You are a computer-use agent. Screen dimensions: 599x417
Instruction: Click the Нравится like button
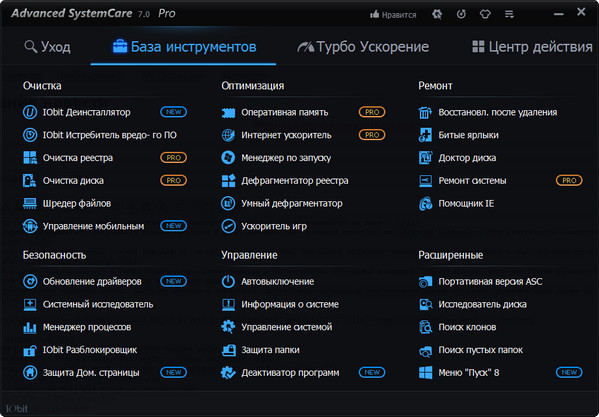coord(393,15)
